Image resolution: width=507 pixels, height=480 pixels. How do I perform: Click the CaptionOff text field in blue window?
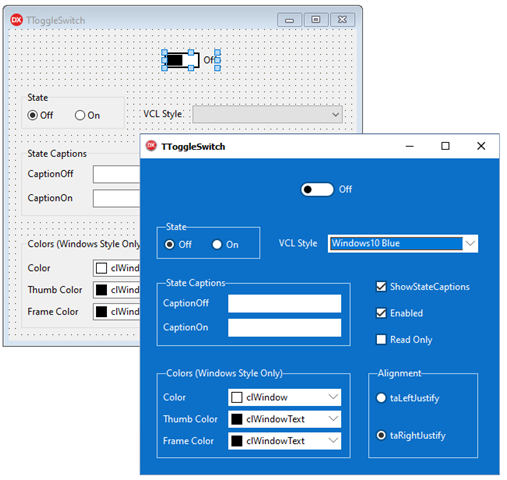pyautogui.click(x=284, y=303)
